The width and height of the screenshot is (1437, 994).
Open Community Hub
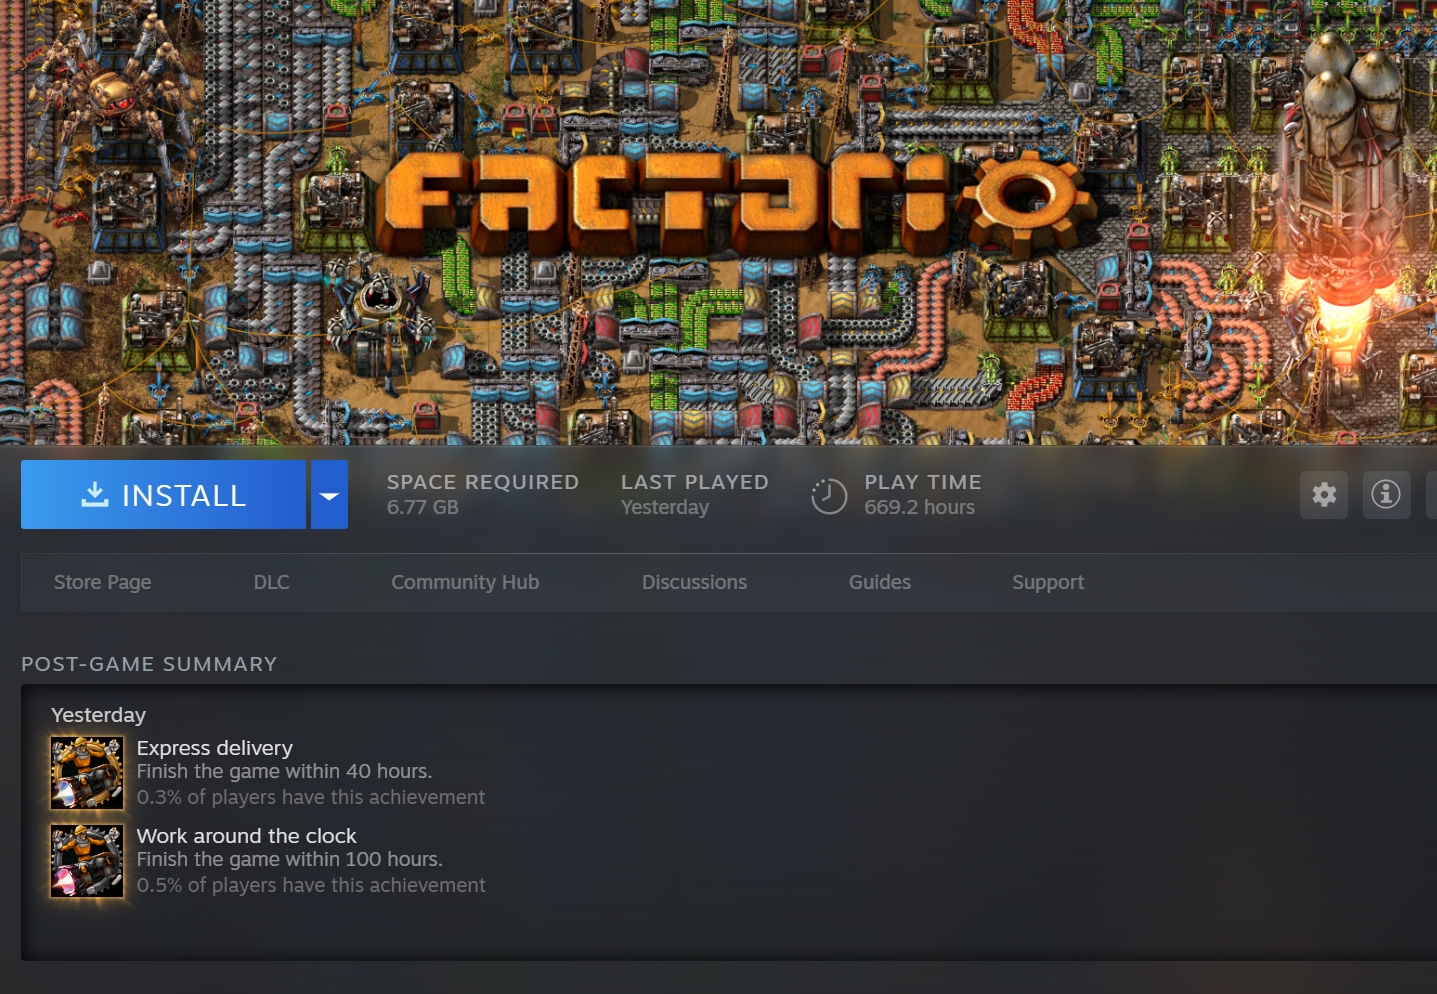[465, 582]
